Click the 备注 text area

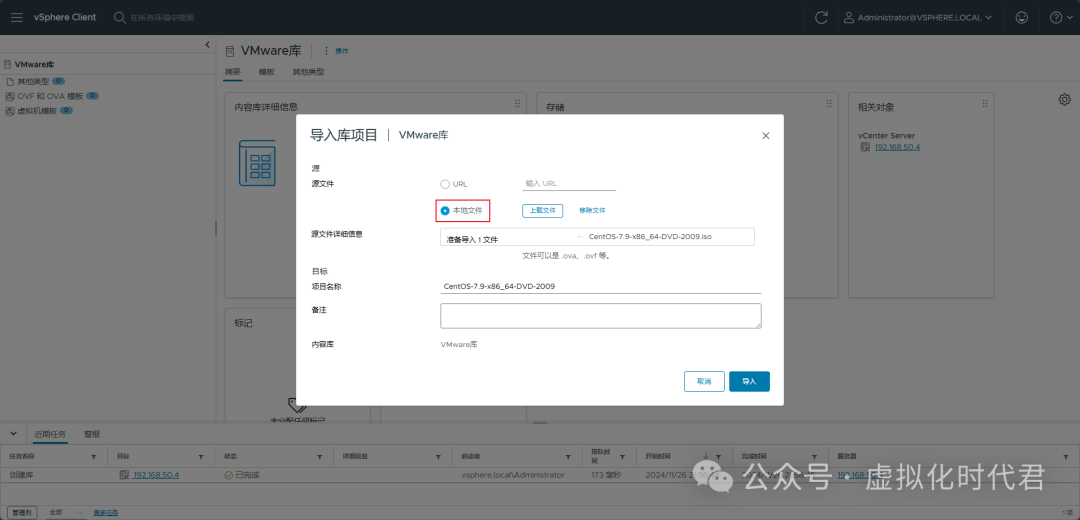click(601, 316)
